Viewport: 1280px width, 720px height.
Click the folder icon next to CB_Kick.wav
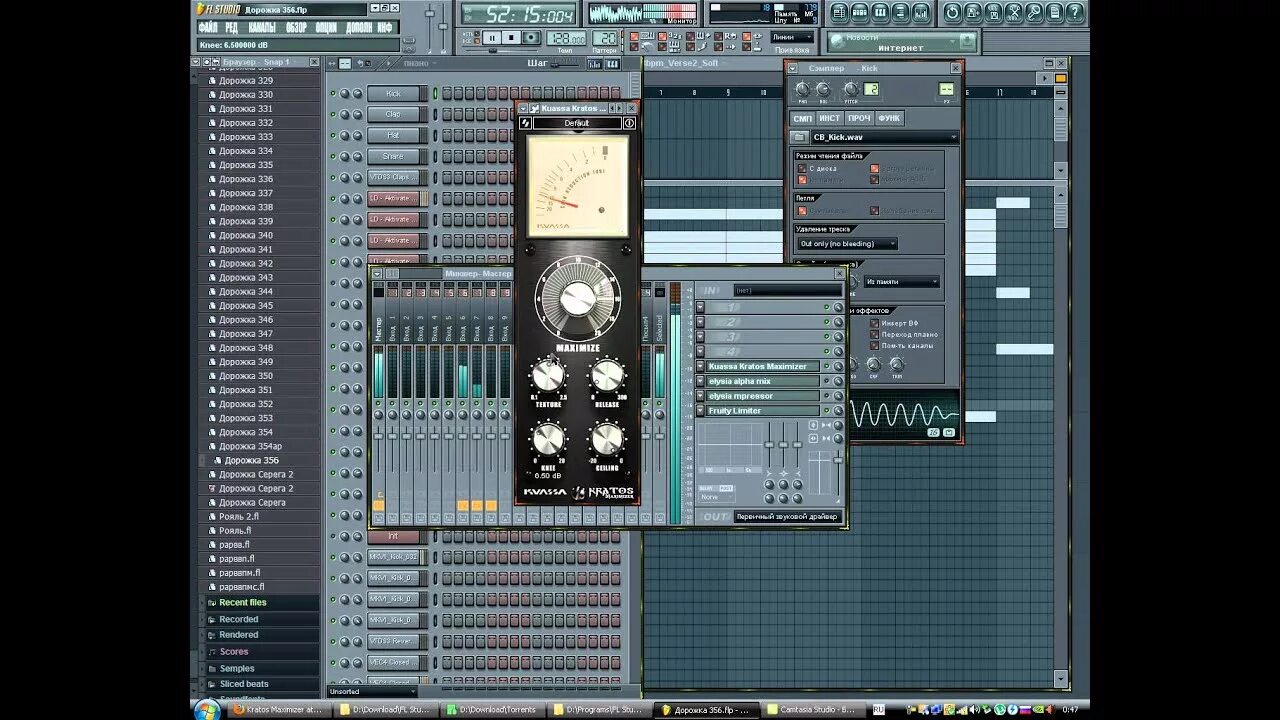[800, 137]
